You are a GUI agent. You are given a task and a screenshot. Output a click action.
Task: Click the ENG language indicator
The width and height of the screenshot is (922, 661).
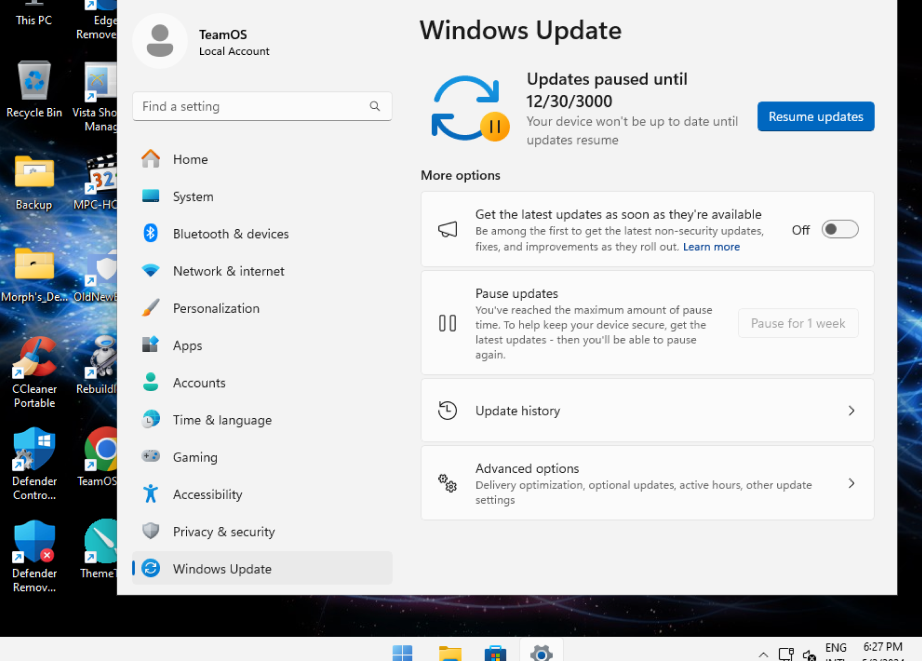(x=836, y=648)
